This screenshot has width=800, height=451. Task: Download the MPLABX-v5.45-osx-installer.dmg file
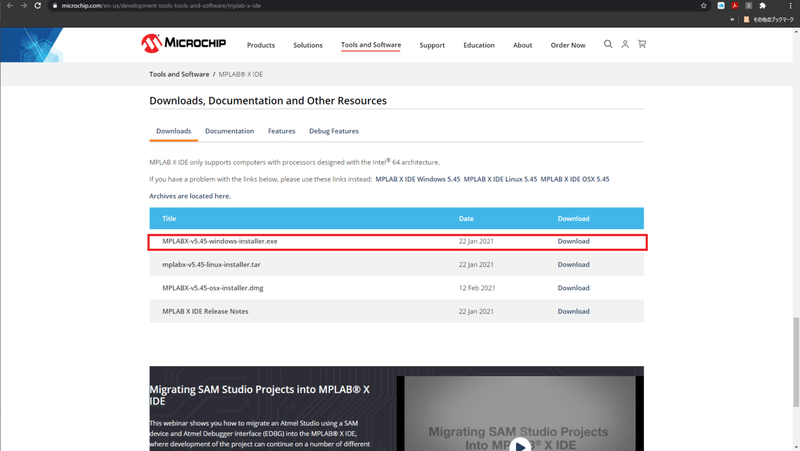click(573, 288)
